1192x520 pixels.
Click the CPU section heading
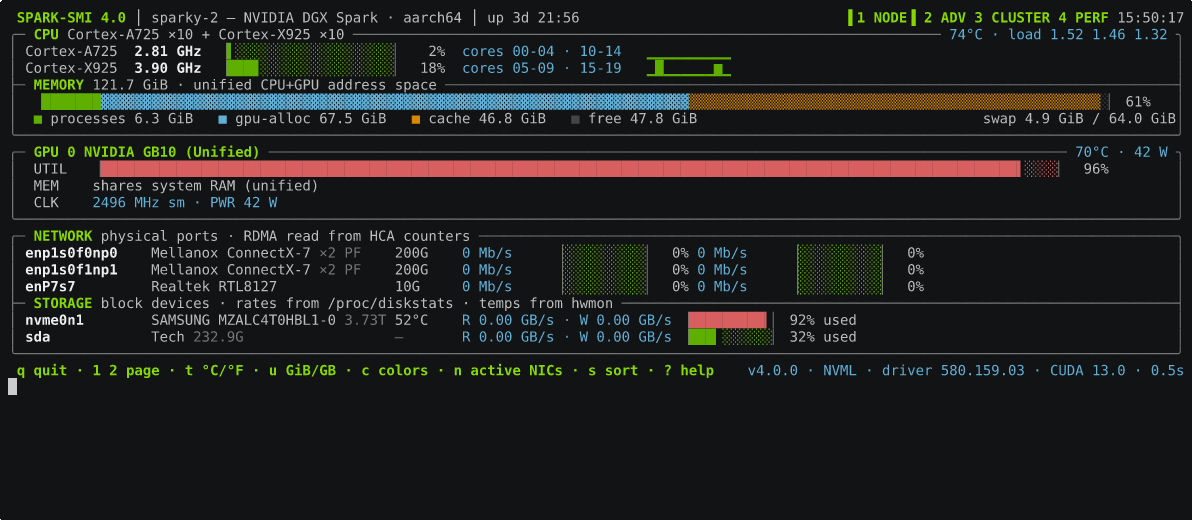tap(46, 34)
